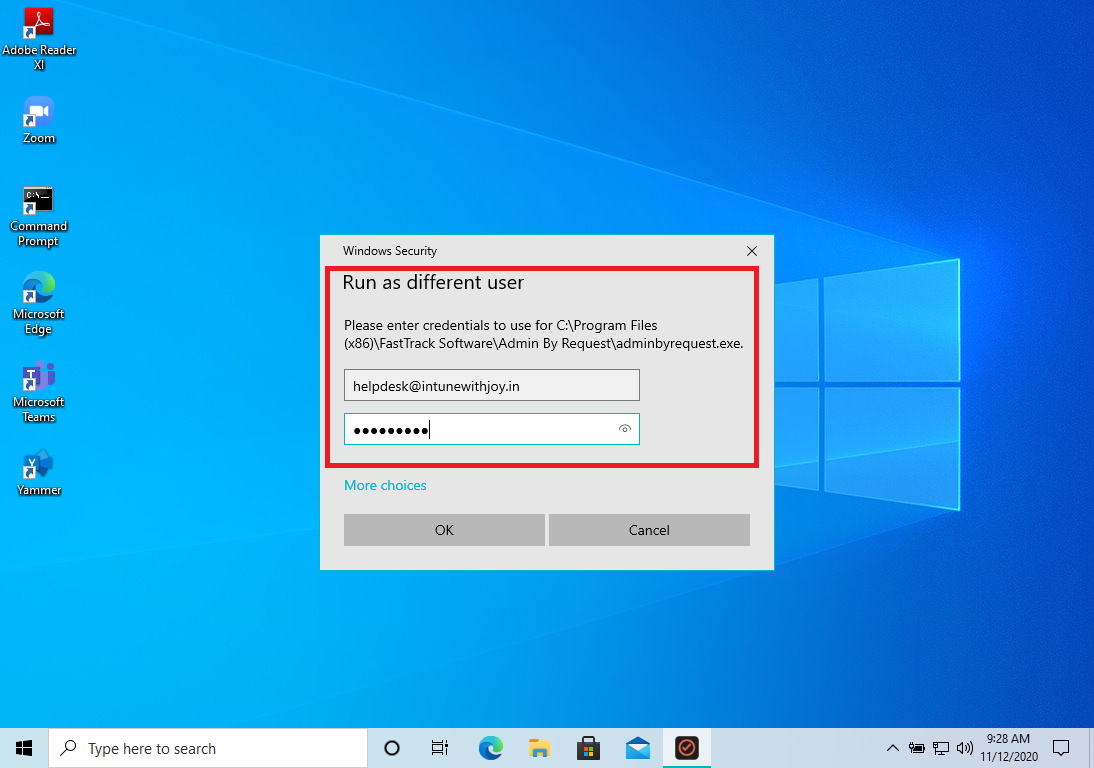Open the Yammer desktop shortcut
This screenshot has width=1094, height=768.
click(x=39, y=472)
